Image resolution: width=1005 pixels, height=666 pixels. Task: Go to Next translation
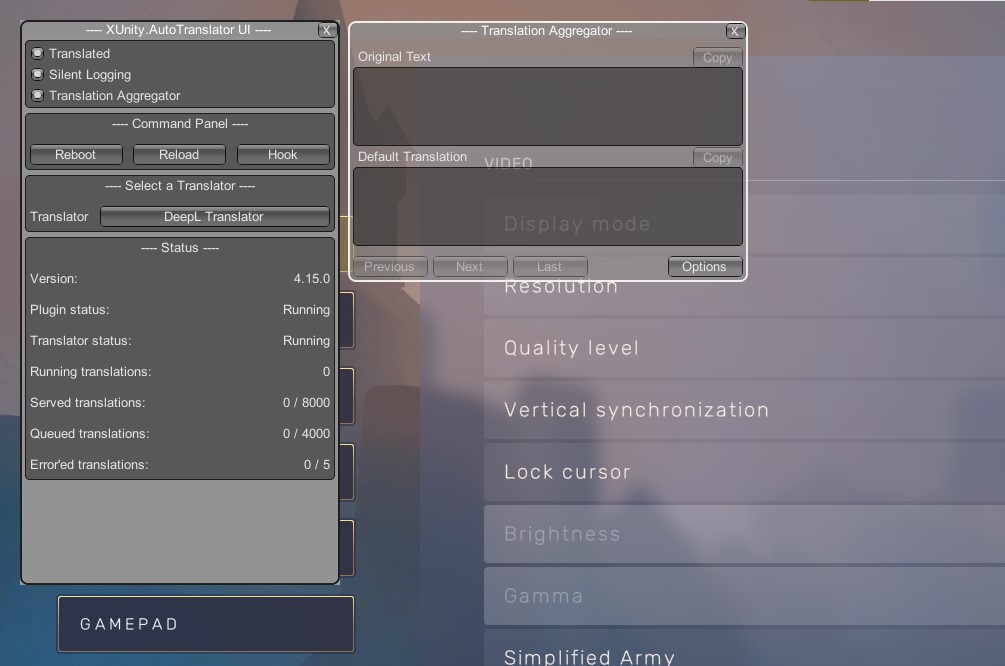point(470,267)
